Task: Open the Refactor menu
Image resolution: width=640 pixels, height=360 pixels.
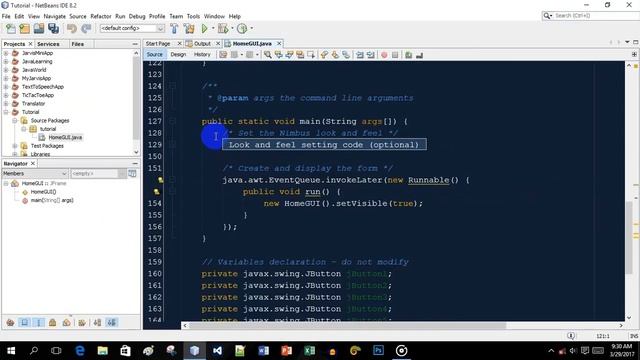Action: (x=101, y=16)
